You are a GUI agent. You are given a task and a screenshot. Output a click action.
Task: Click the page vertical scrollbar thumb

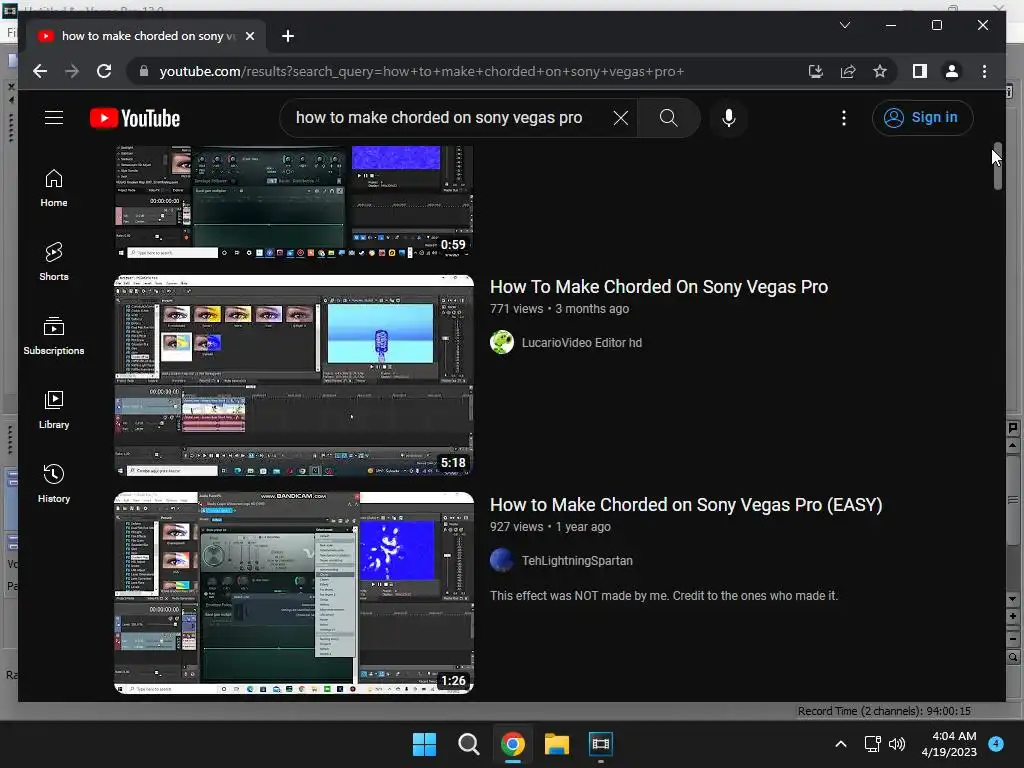[x=997, y=166]
